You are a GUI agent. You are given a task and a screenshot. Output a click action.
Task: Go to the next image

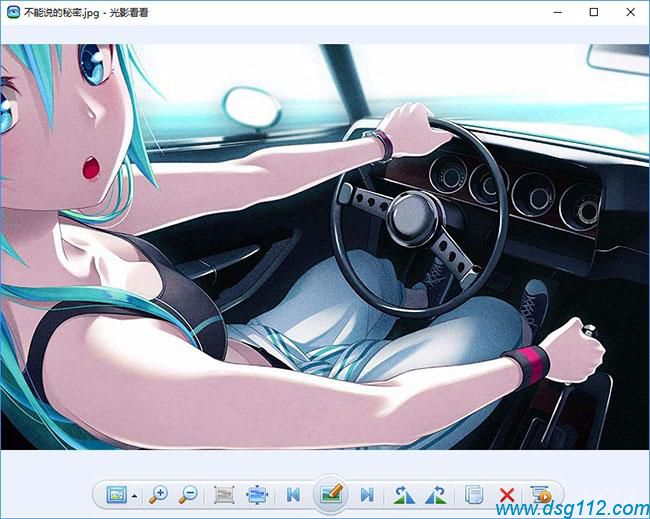point(367,495)
